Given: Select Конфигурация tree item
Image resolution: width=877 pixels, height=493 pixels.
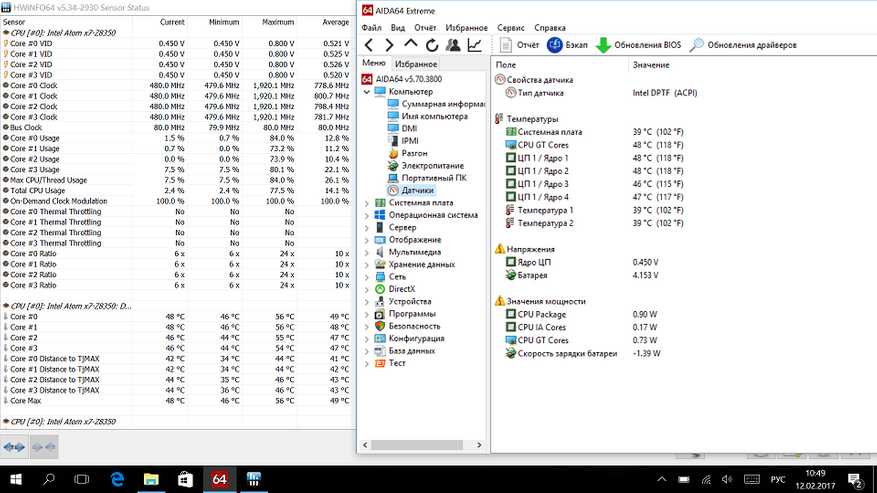Looking at the screenshot, I should tap(409, 338).
